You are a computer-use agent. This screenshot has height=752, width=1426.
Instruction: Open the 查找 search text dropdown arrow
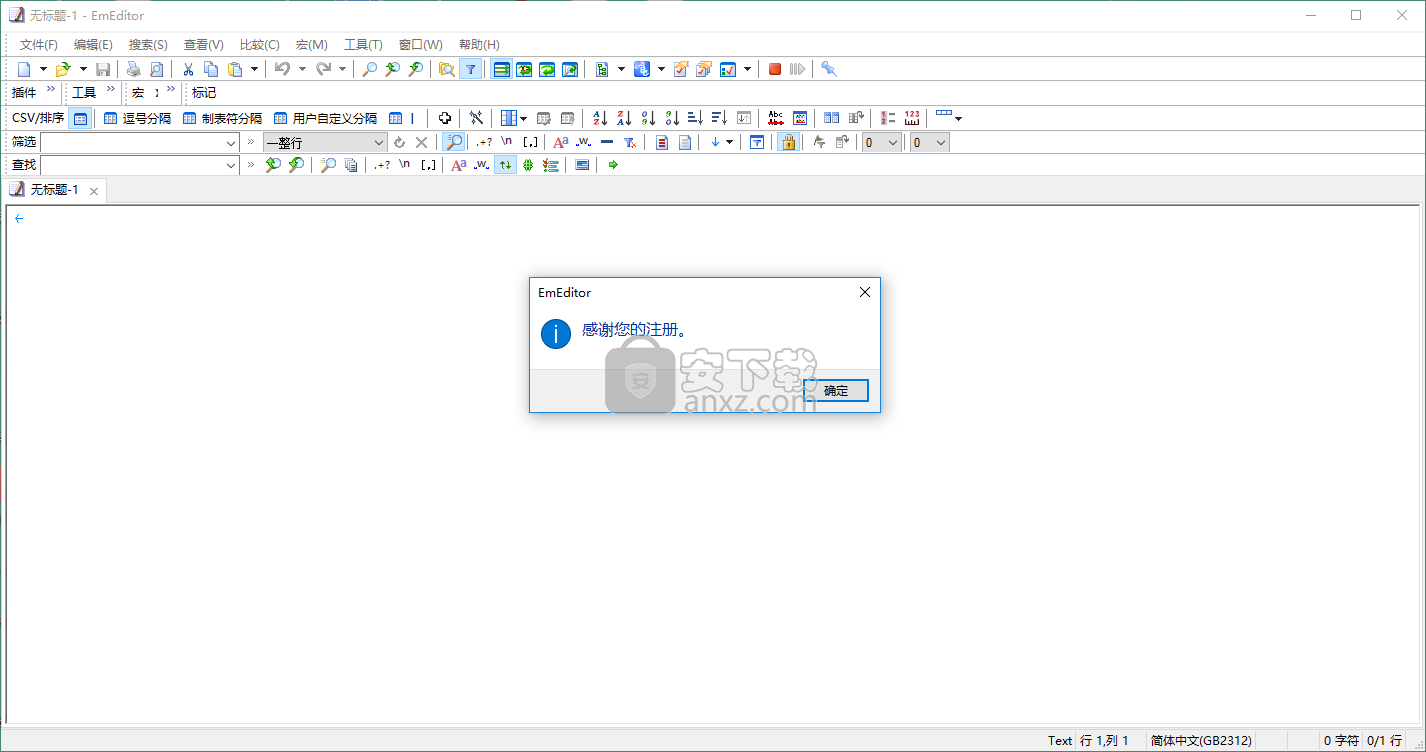coord(230,165)
